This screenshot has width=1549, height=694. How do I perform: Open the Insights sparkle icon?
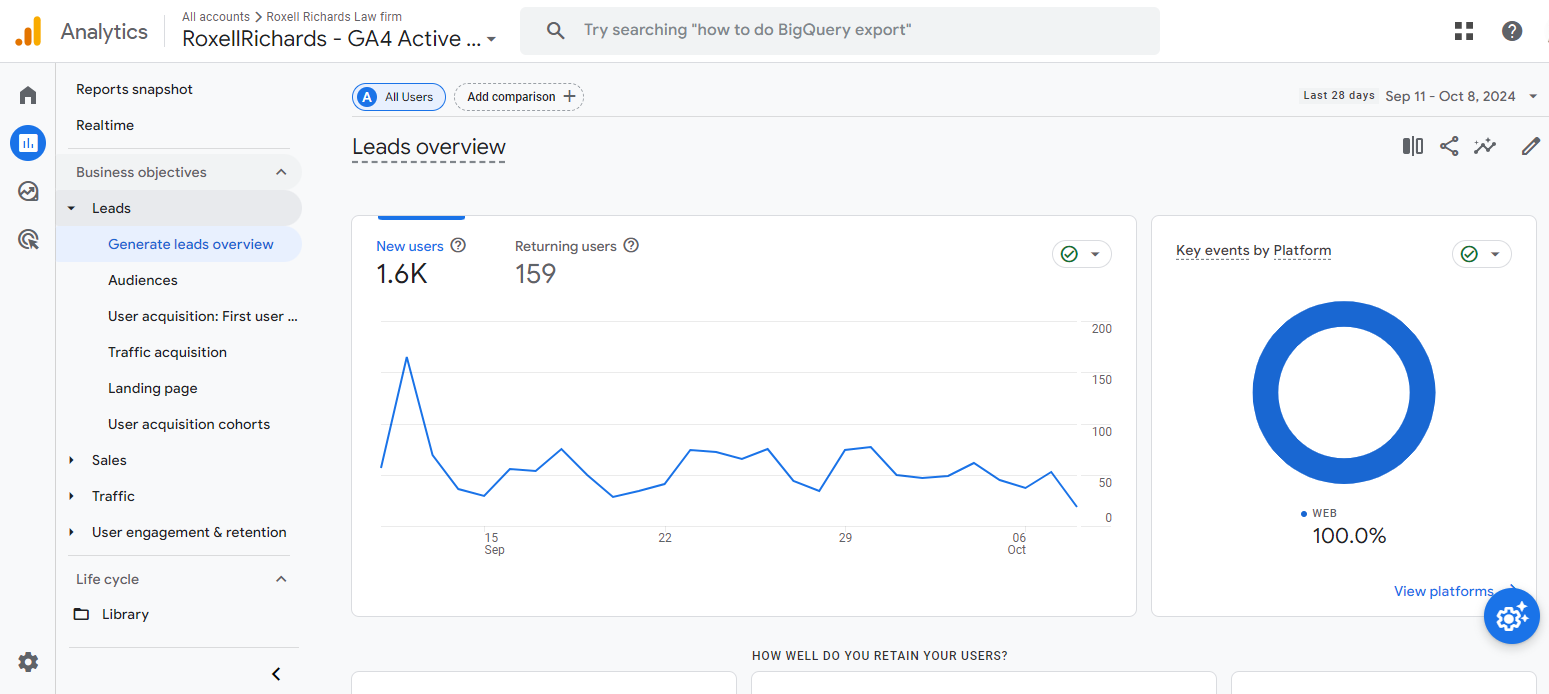pos(1485,146)
